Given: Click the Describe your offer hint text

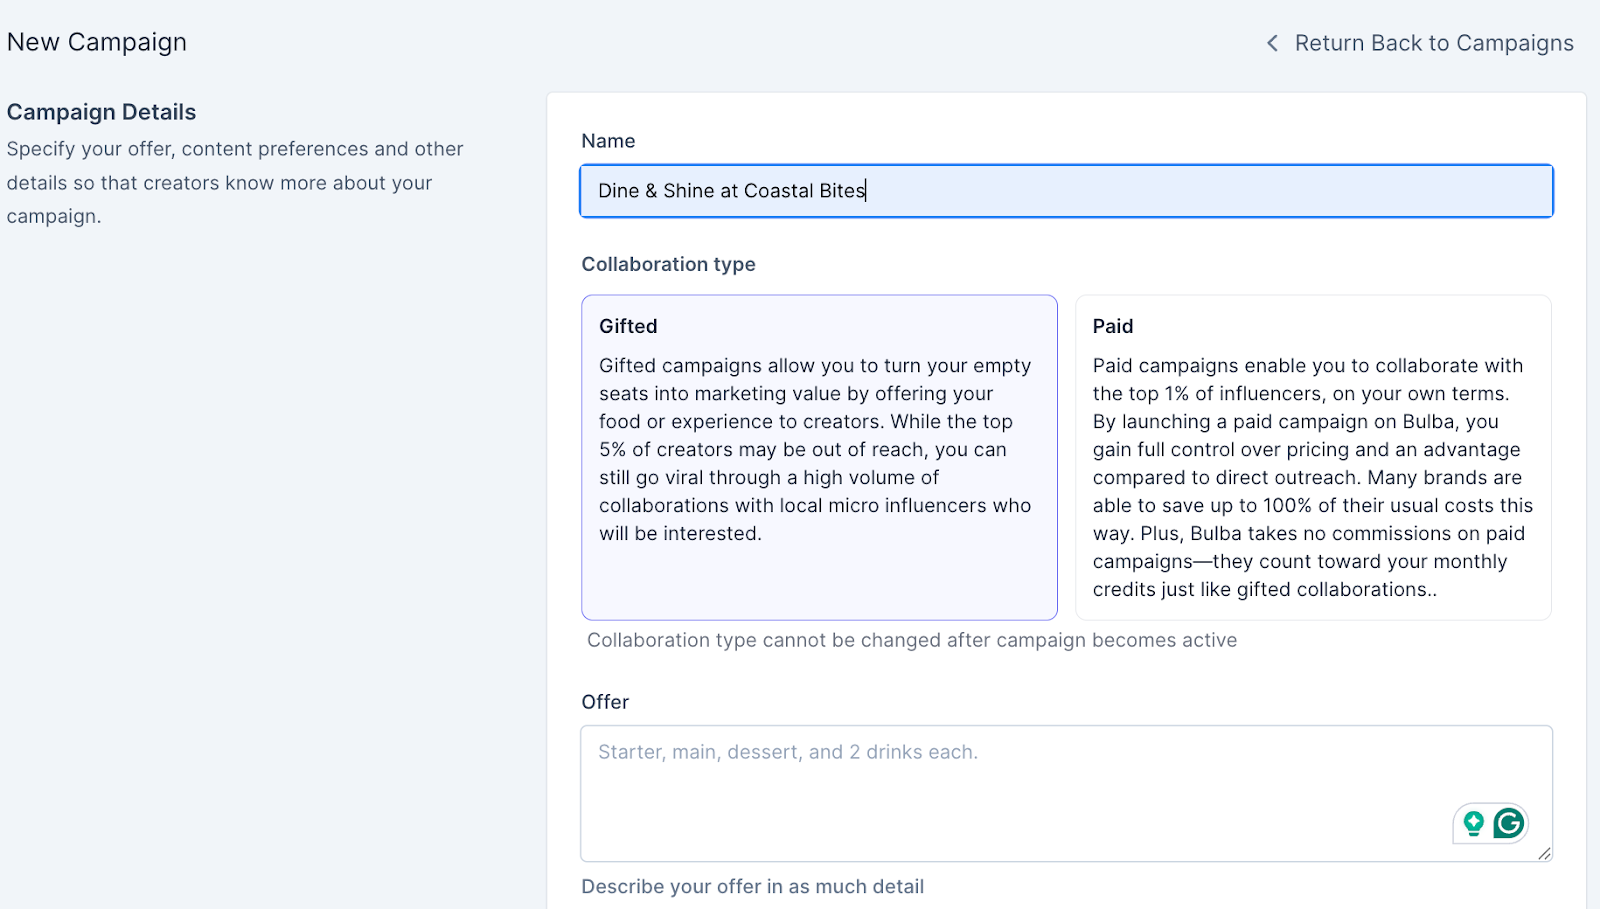Looking at the screenshot, I should tap(752, 886).
